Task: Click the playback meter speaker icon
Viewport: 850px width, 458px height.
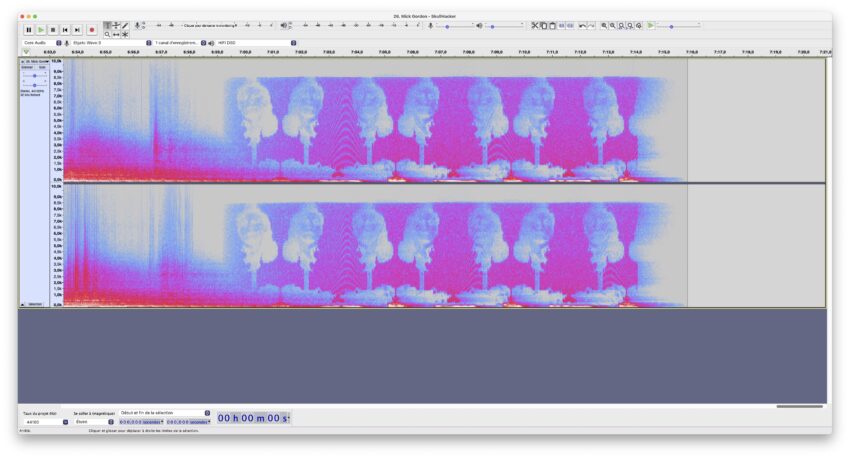Action: pos(283,25)
